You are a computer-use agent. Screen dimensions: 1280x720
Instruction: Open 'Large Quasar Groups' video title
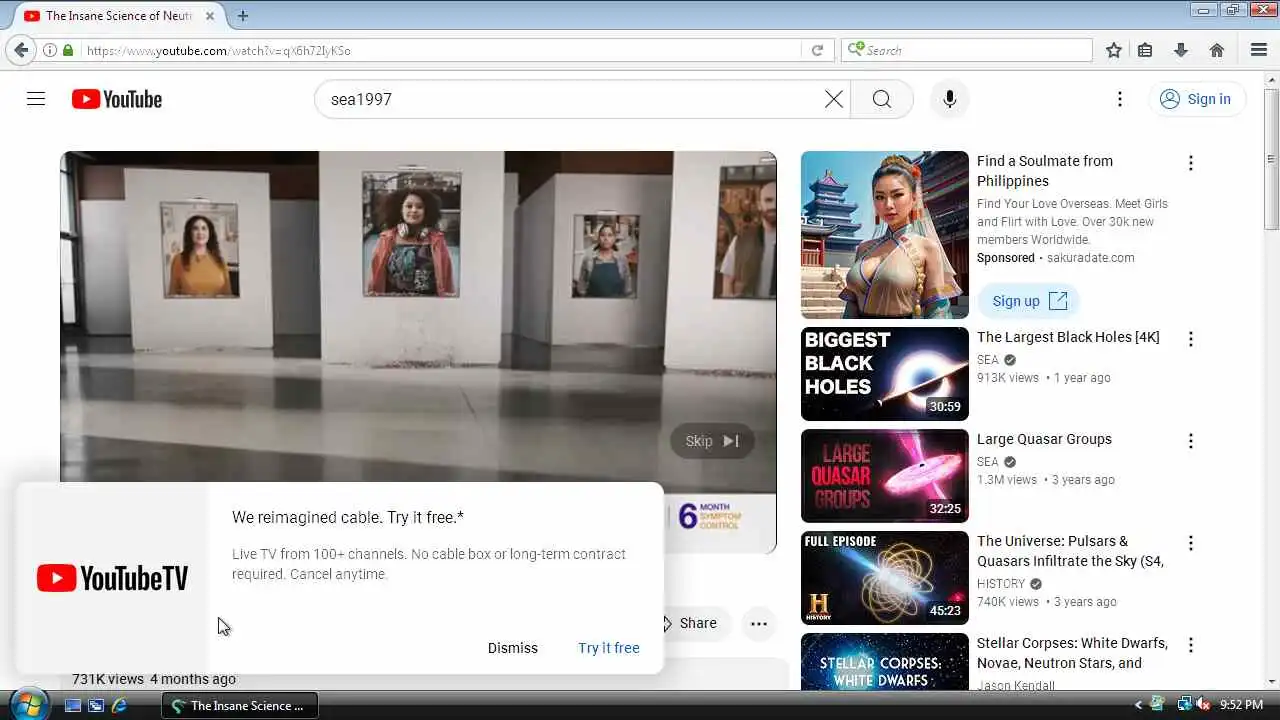click(x=1044, y=439)
